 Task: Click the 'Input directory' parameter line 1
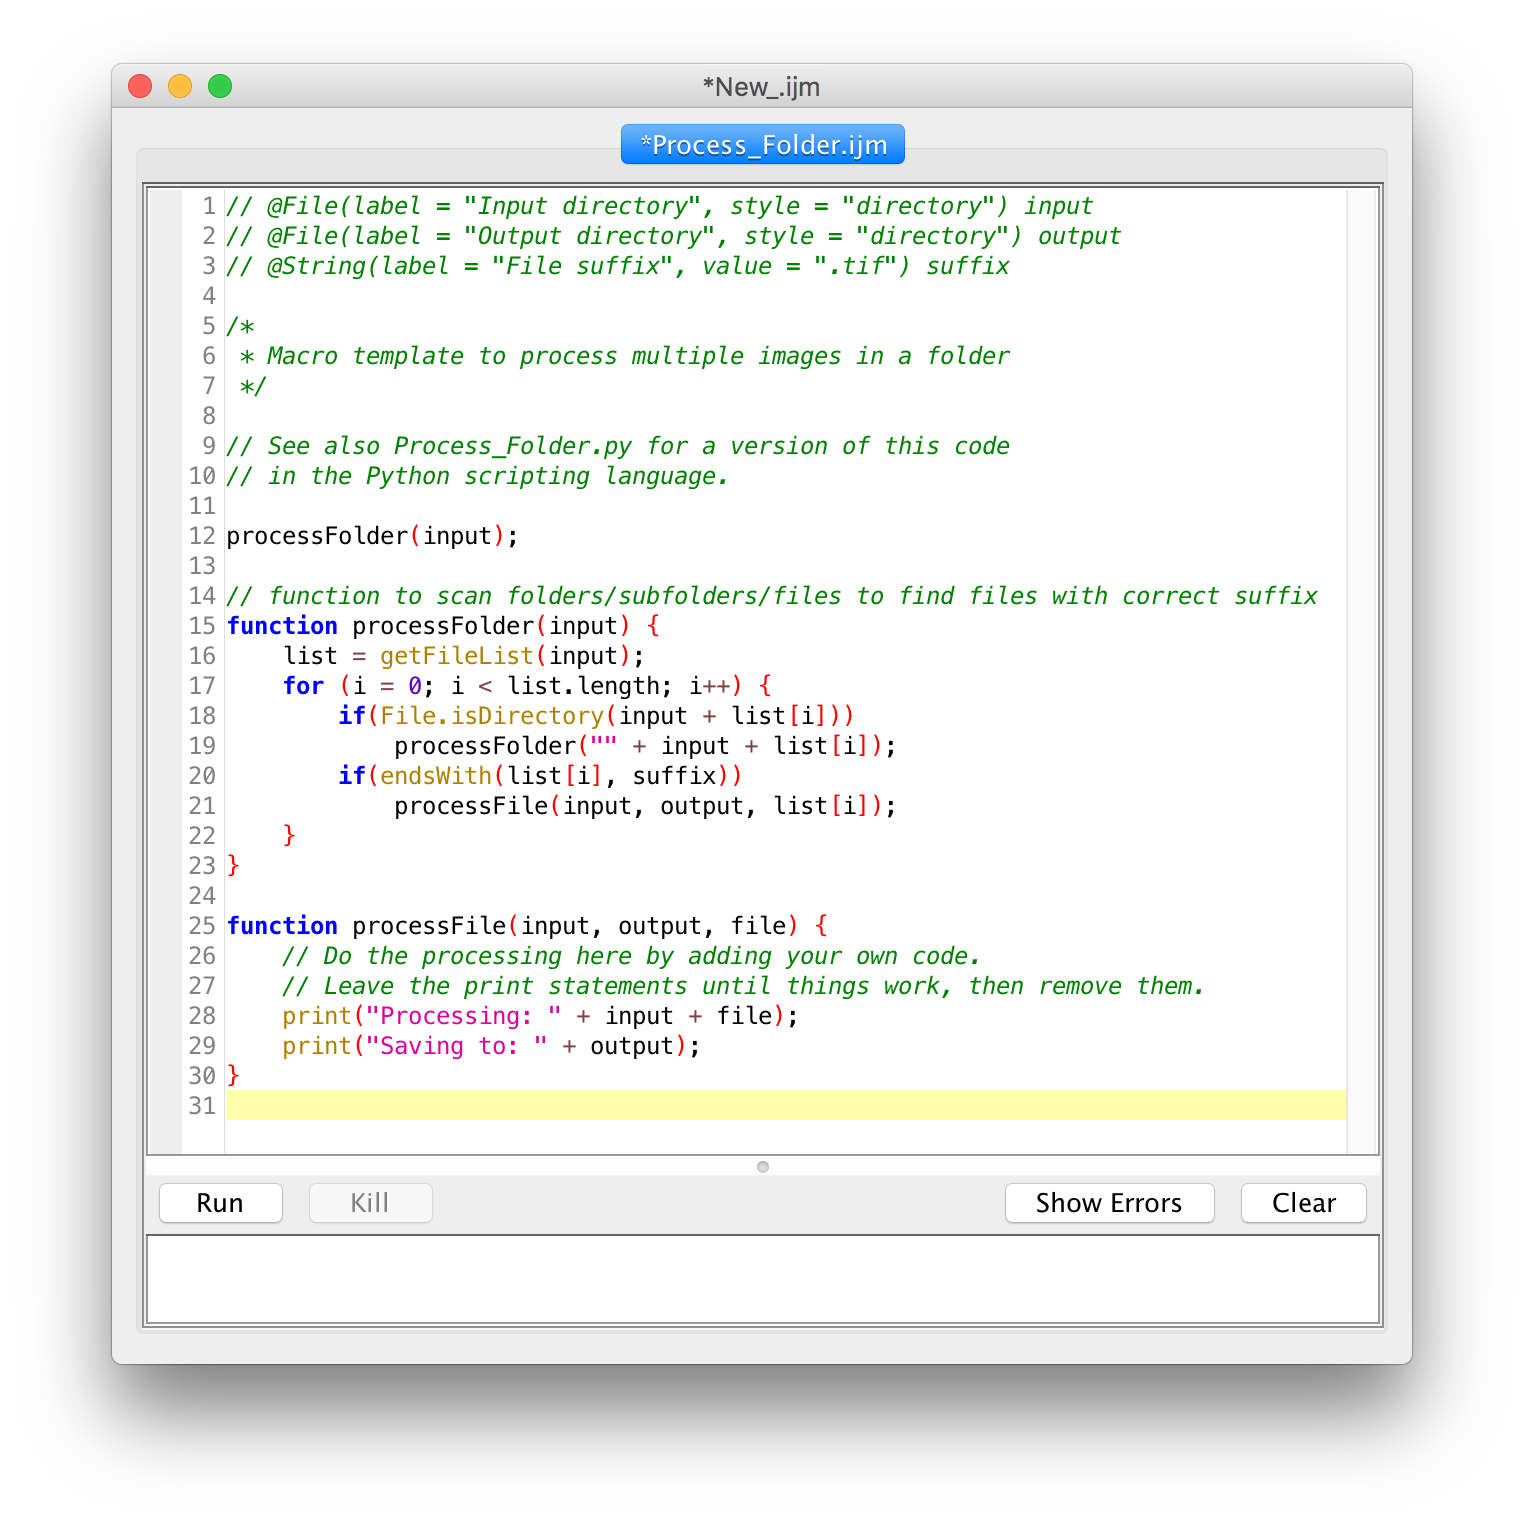tap(660, 206)
